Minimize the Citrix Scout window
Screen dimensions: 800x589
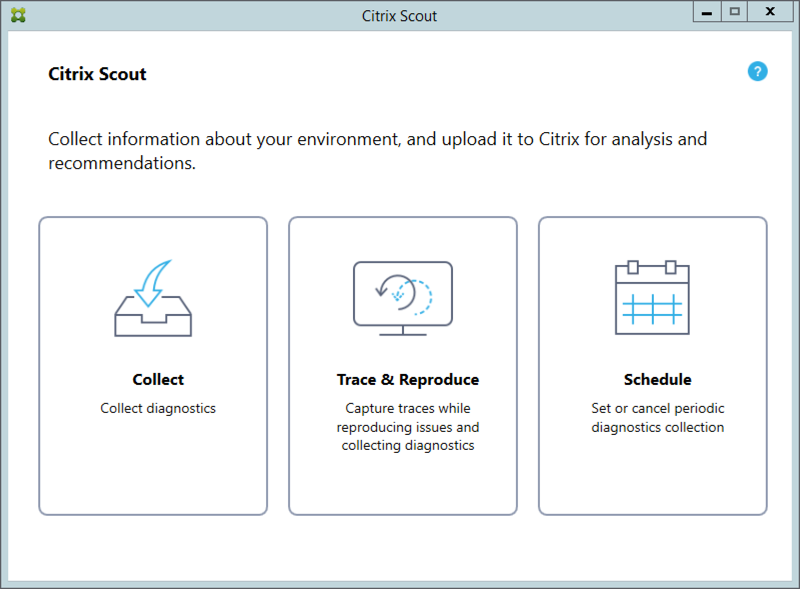click(x=707, y=12)
